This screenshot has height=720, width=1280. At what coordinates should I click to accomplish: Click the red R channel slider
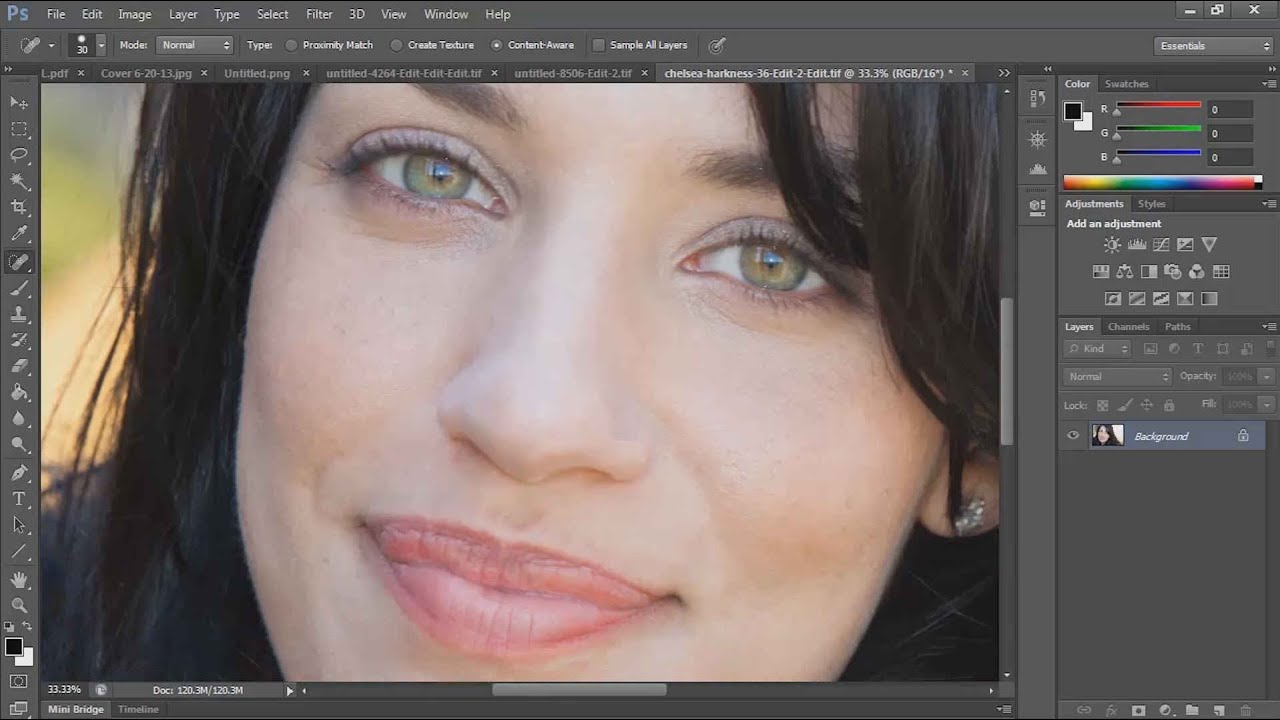tap(1158, 108)
